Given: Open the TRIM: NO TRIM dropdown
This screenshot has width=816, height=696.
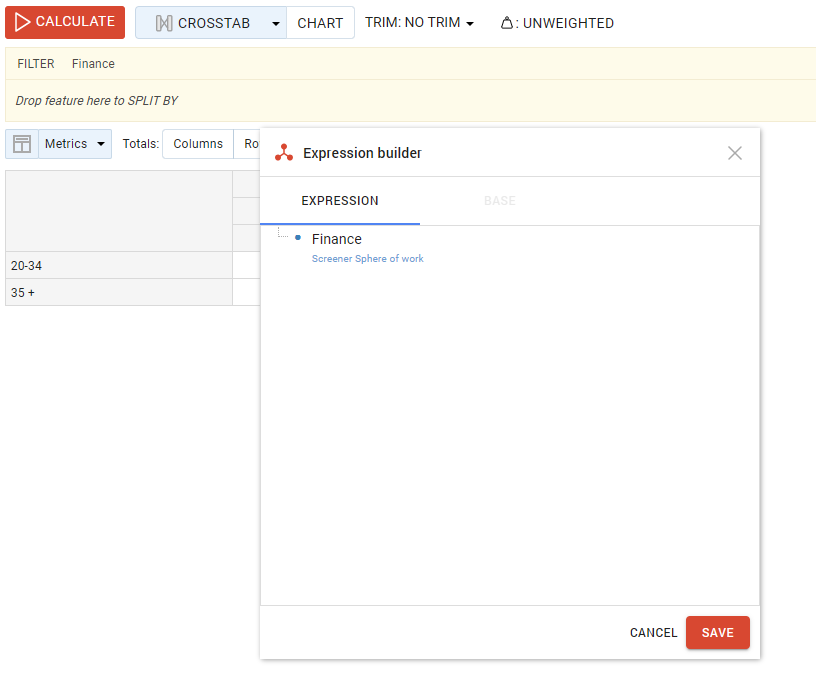Looking at the screenshot, I should 419,23.
